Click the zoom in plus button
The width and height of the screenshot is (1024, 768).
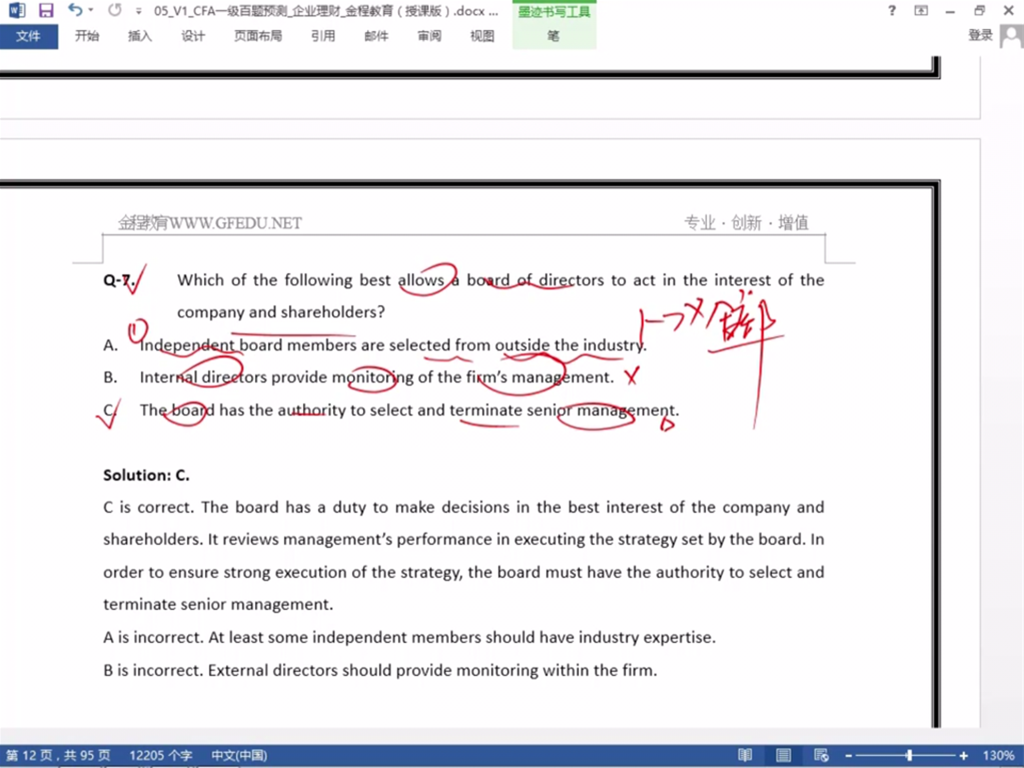(963, 755)
